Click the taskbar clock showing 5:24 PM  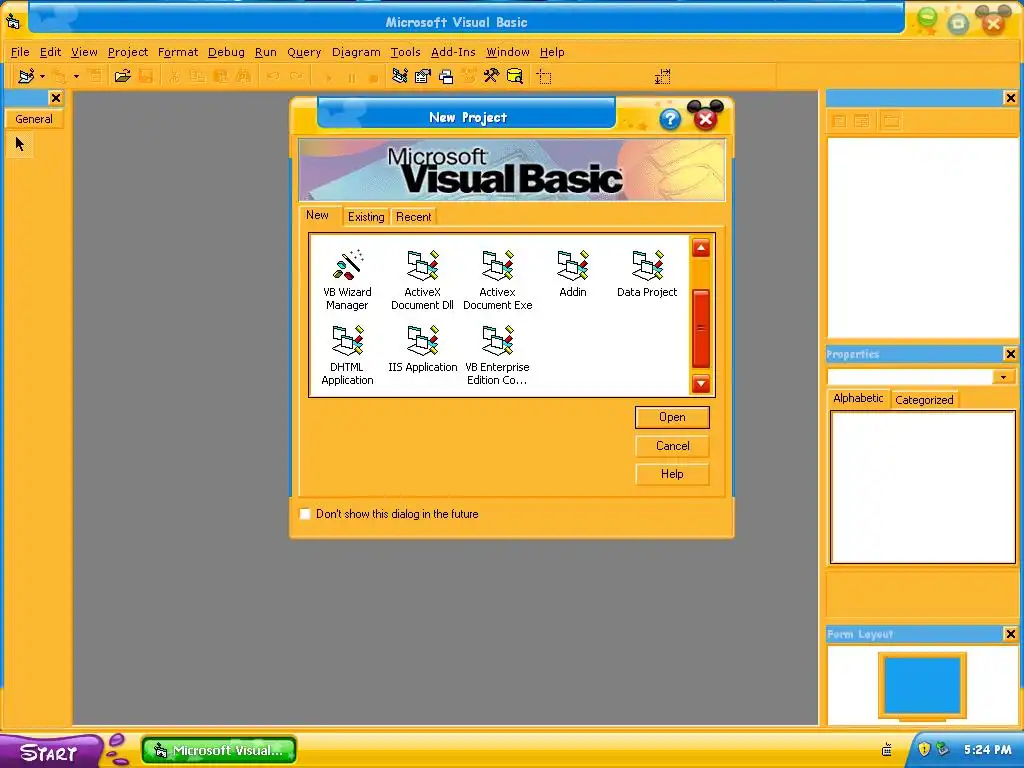(x=987, y=750)
